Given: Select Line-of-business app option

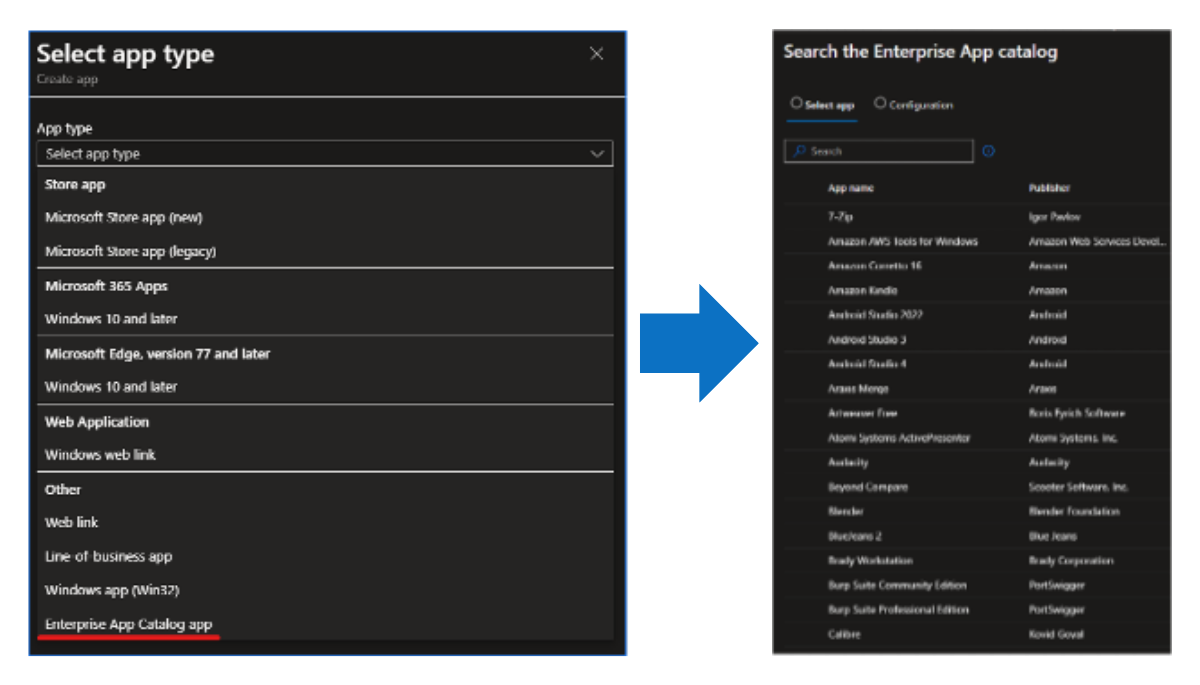Looking at the screenshot, I should (x=109, y=557).
